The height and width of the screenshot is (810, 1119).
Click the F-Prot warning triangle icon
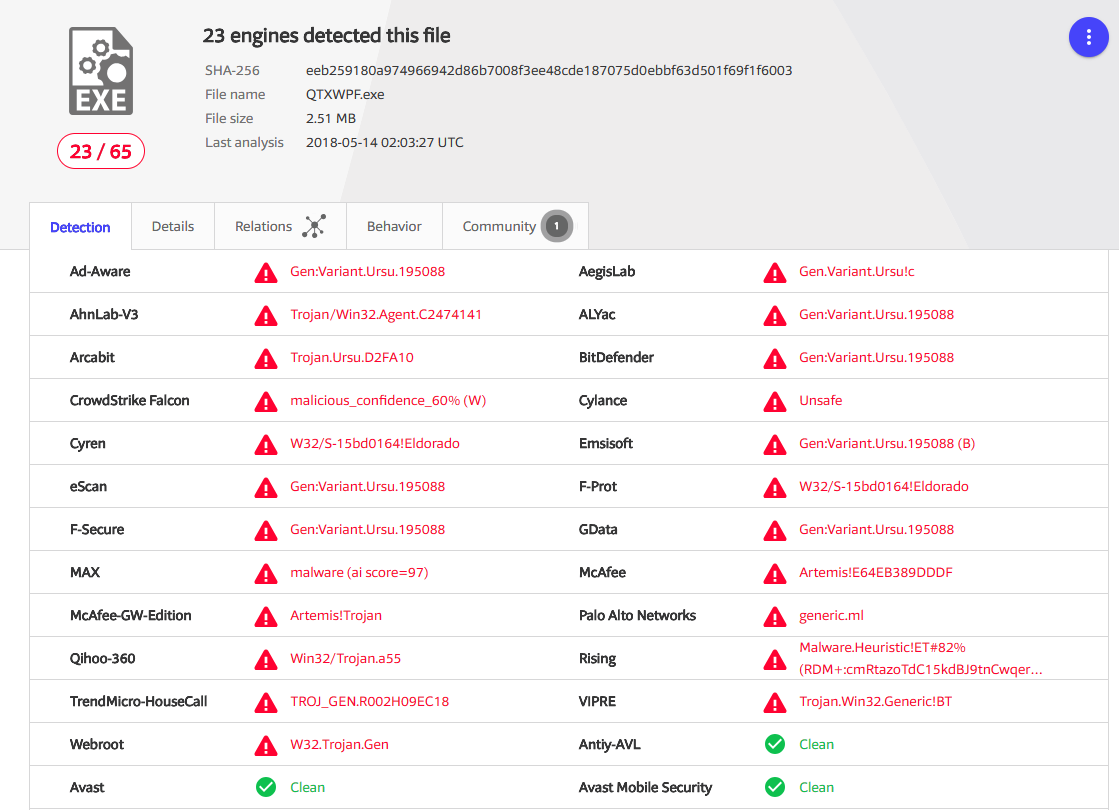point(775,487)
